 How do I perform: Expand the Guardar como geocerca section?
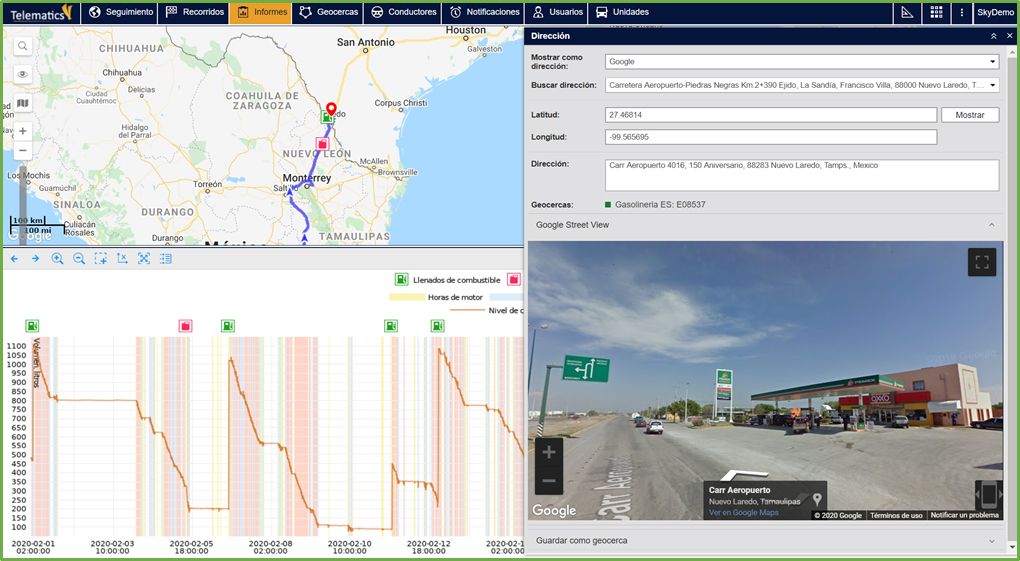pyautogui.click(x=765, y=541)
